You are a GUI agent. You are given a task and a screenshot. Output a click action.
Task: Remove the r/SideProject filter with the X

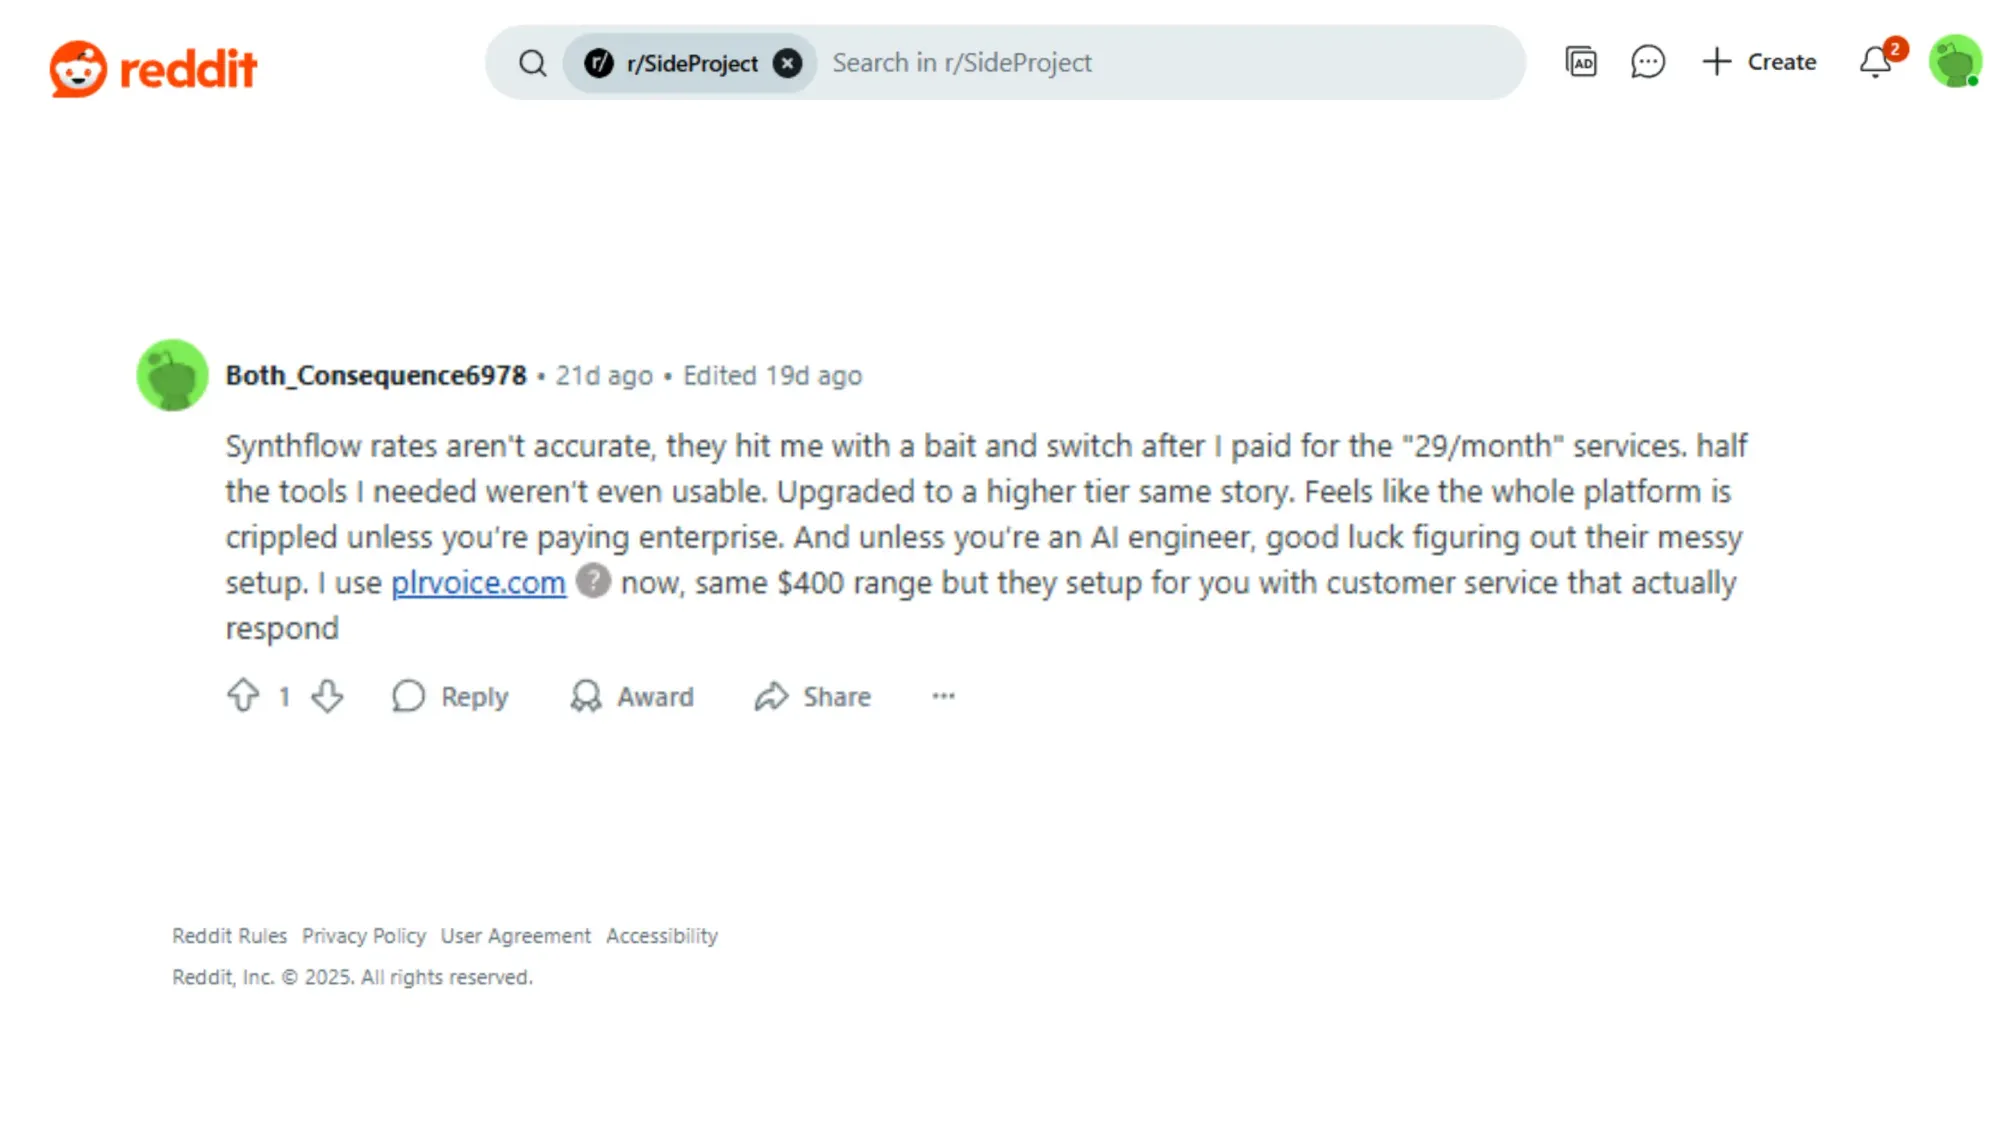point(788,62)
